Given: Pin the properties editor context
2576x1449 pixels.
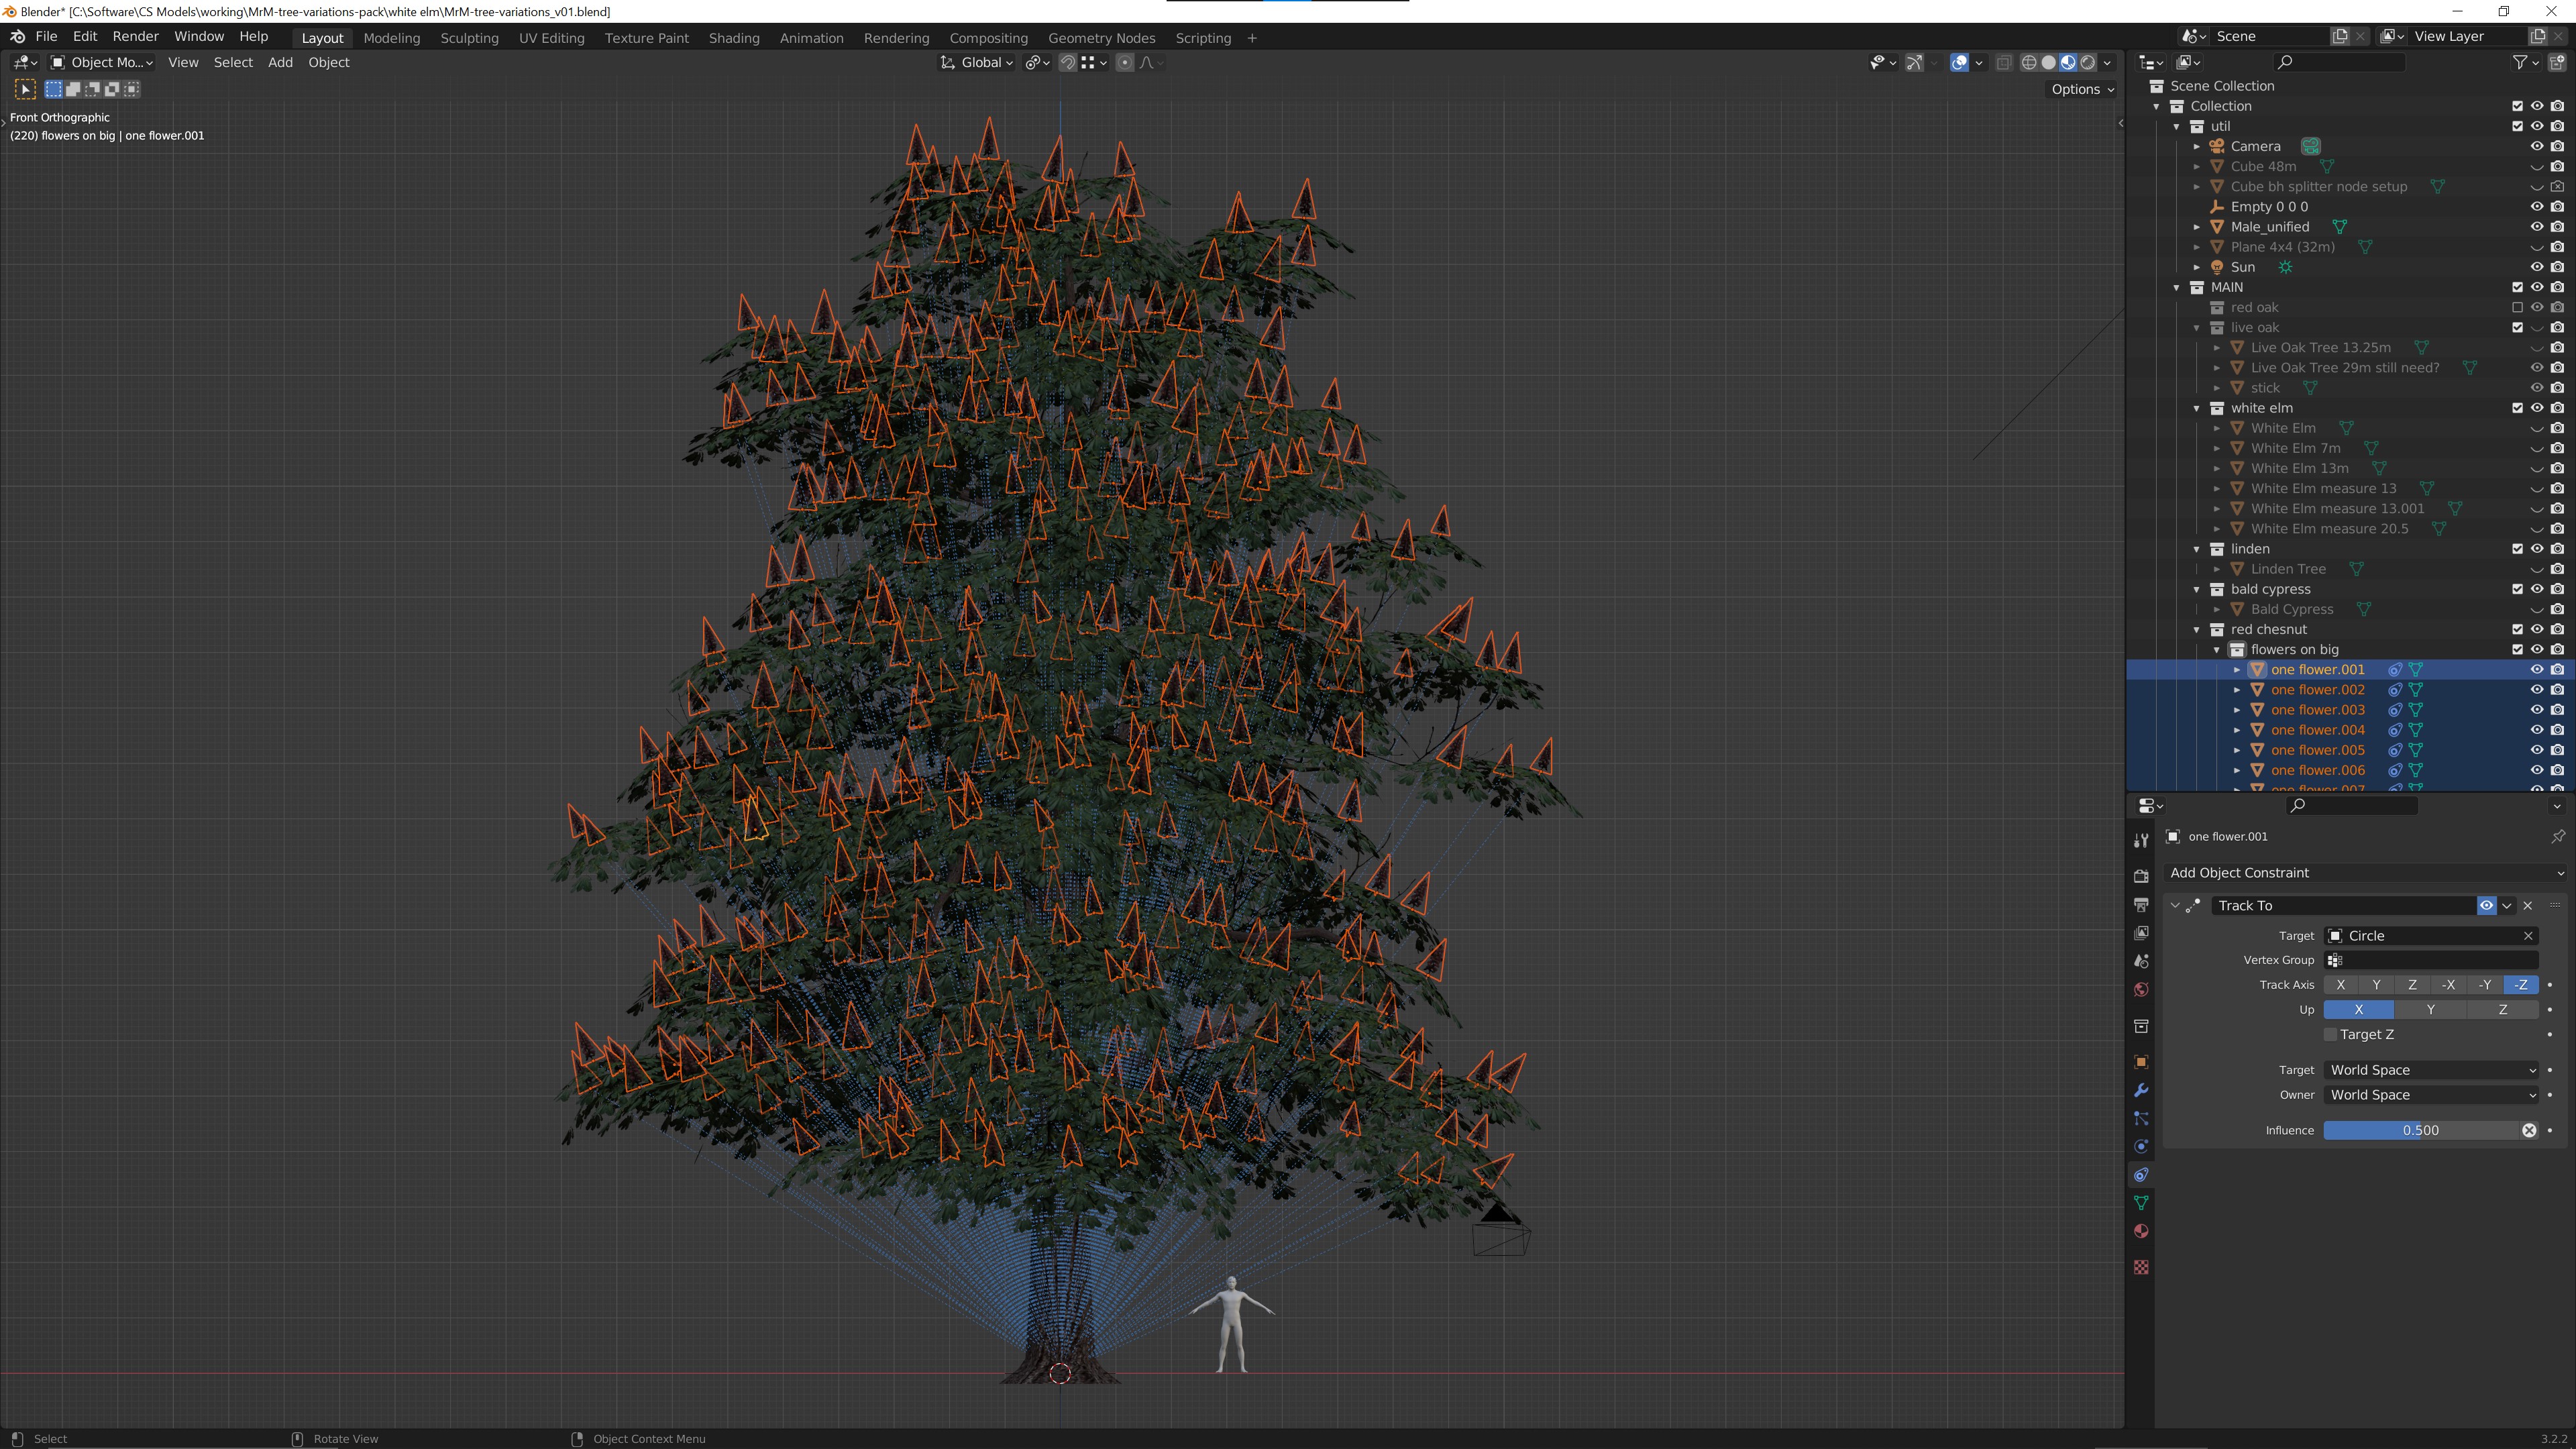Looking at the screenshot, I should (2557, 836).
